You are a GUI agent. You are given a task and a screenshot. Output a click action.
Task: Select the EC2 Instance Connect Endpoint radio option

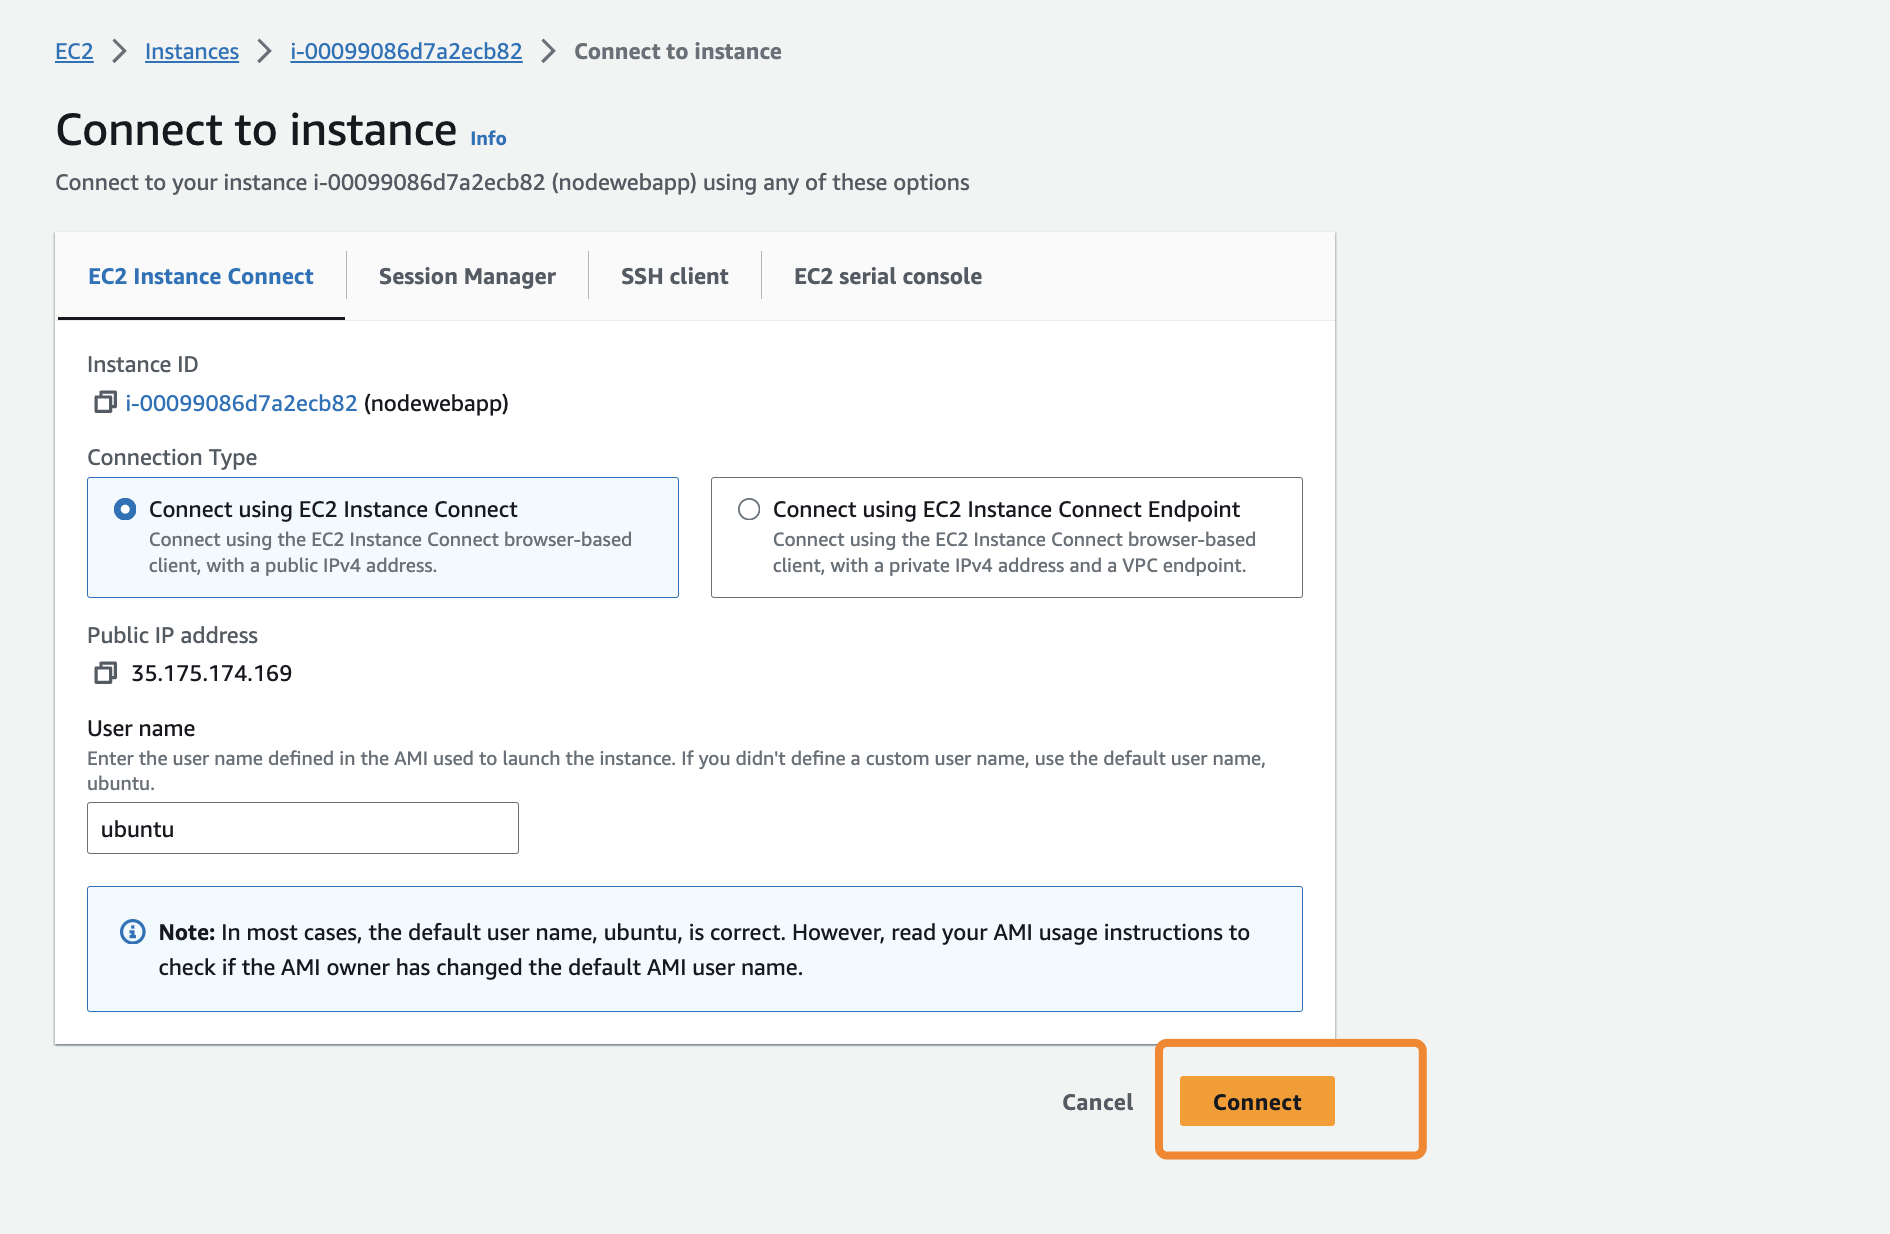[x=749, y=509]
